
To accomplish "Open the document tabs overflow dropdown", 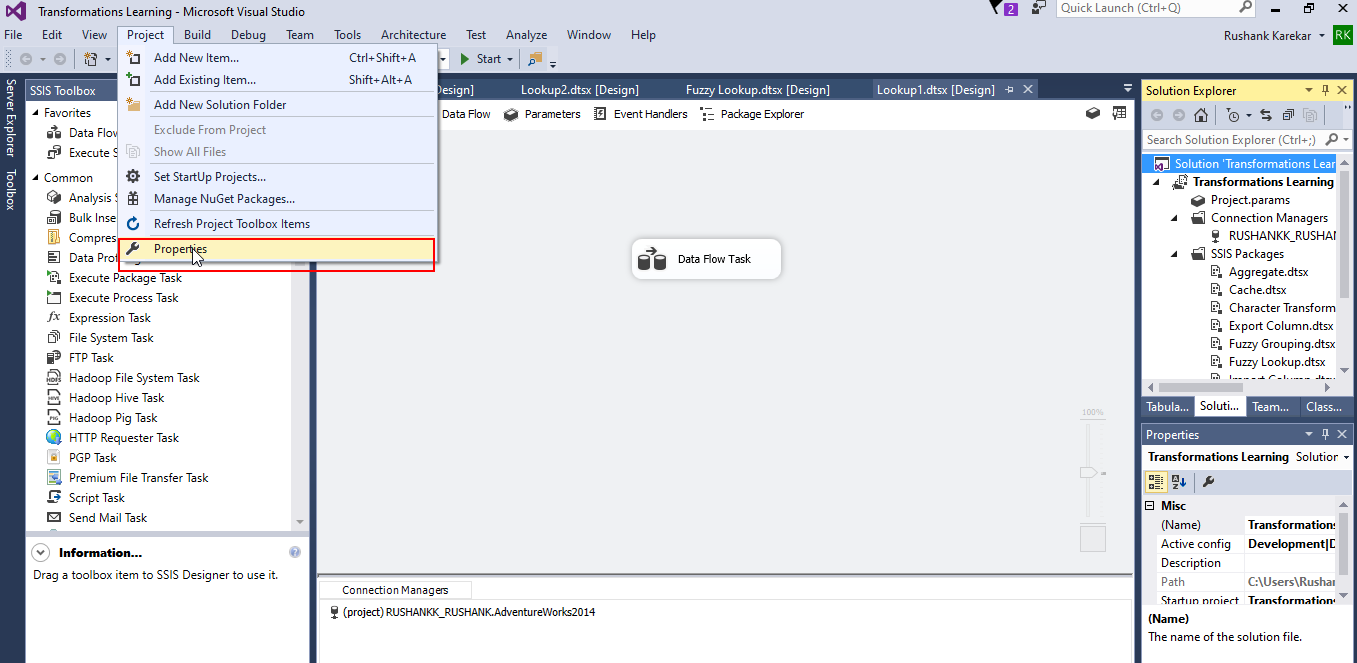I will pos(1128,88).
